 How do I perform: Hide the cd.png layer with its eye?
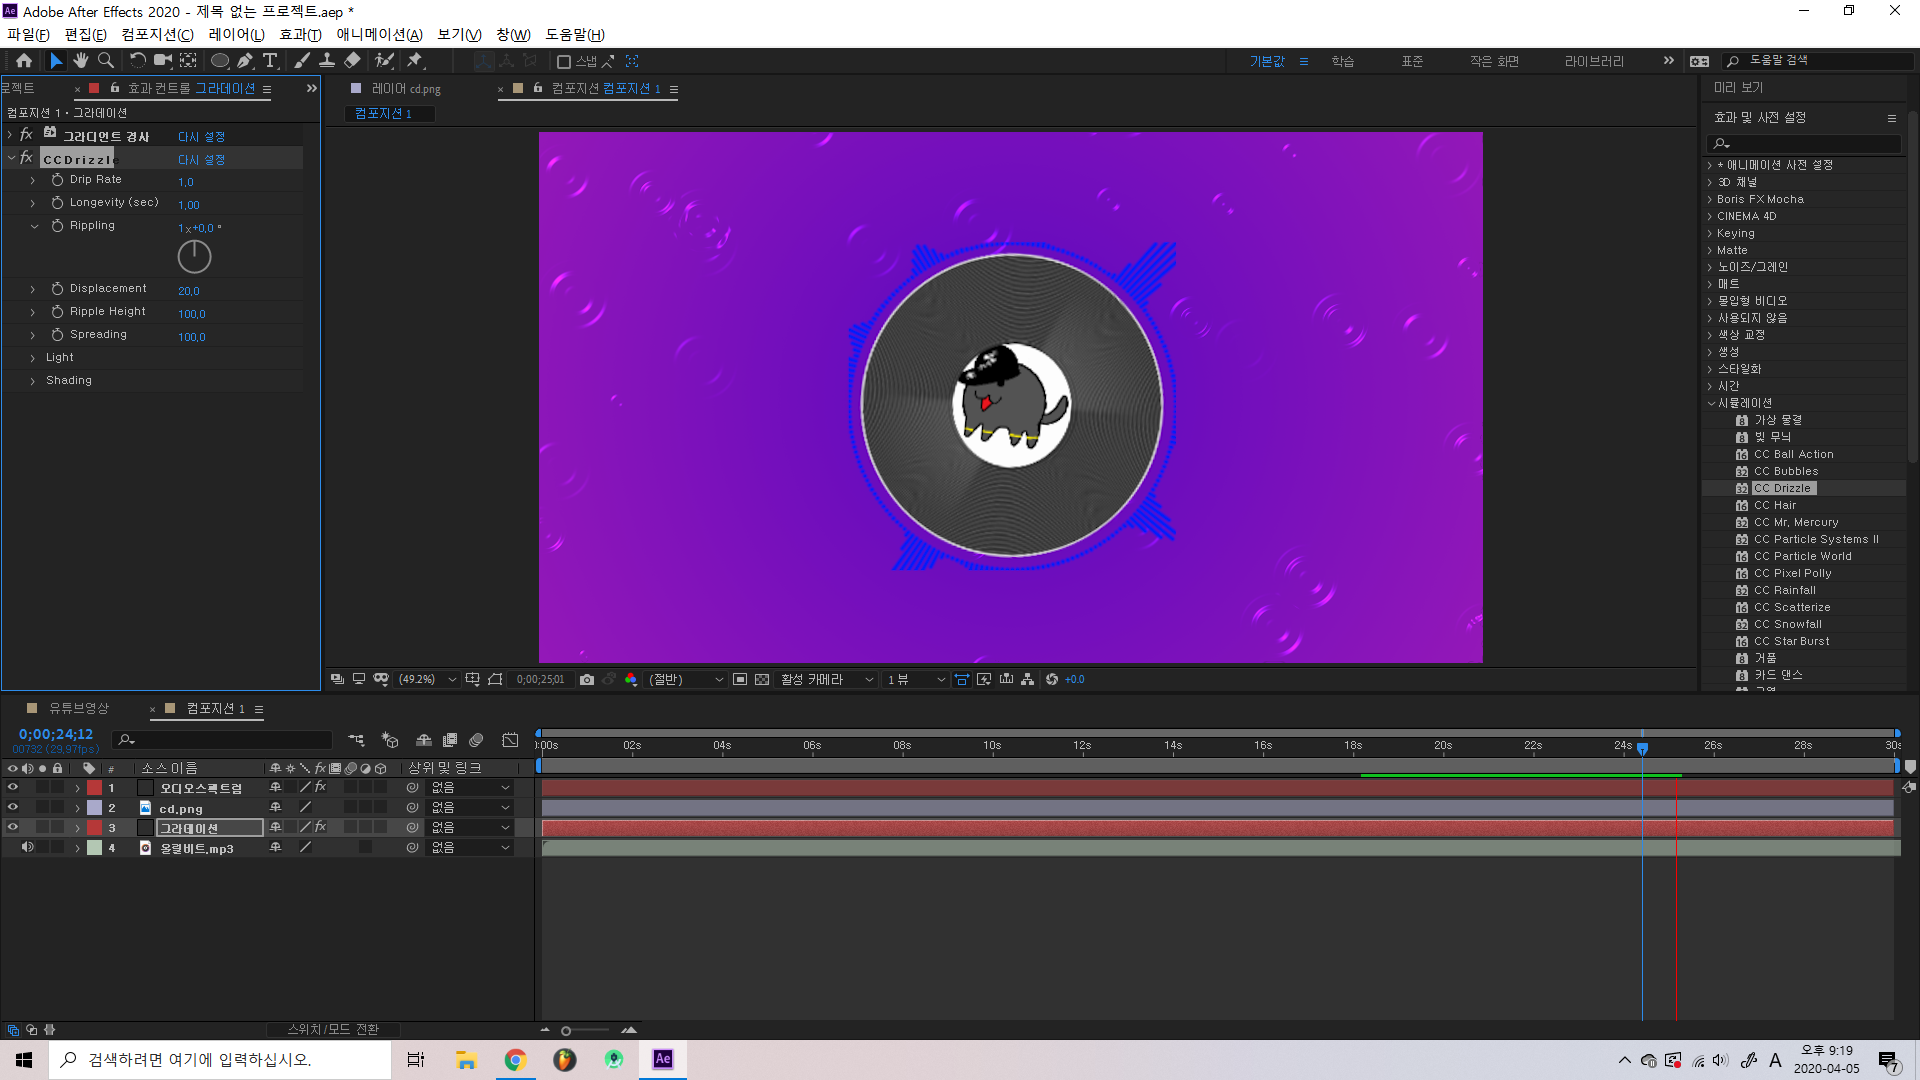13,808
